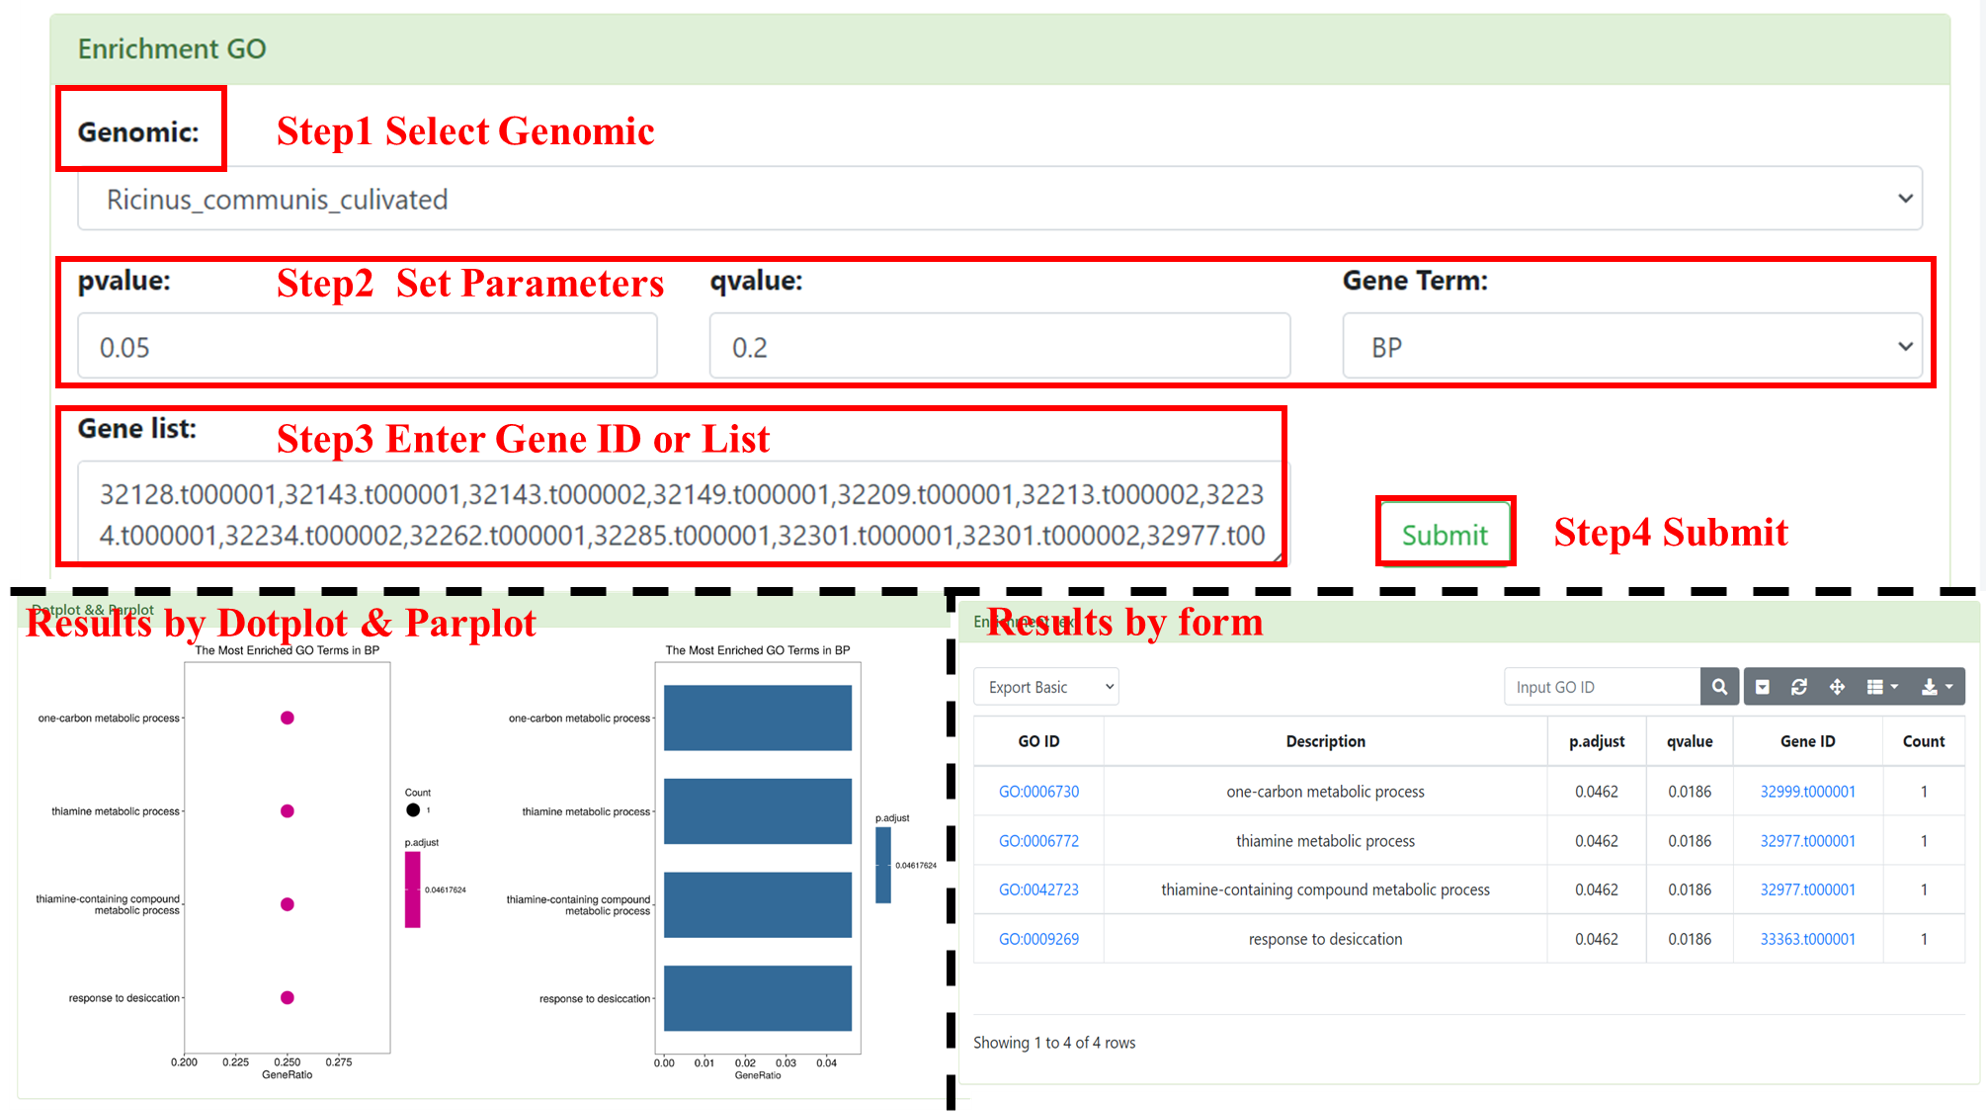Click the toggle pagination caret-square icon
Image resolution: width=1986 pixels, height=1111 pixels.
tap(1763, 687)
